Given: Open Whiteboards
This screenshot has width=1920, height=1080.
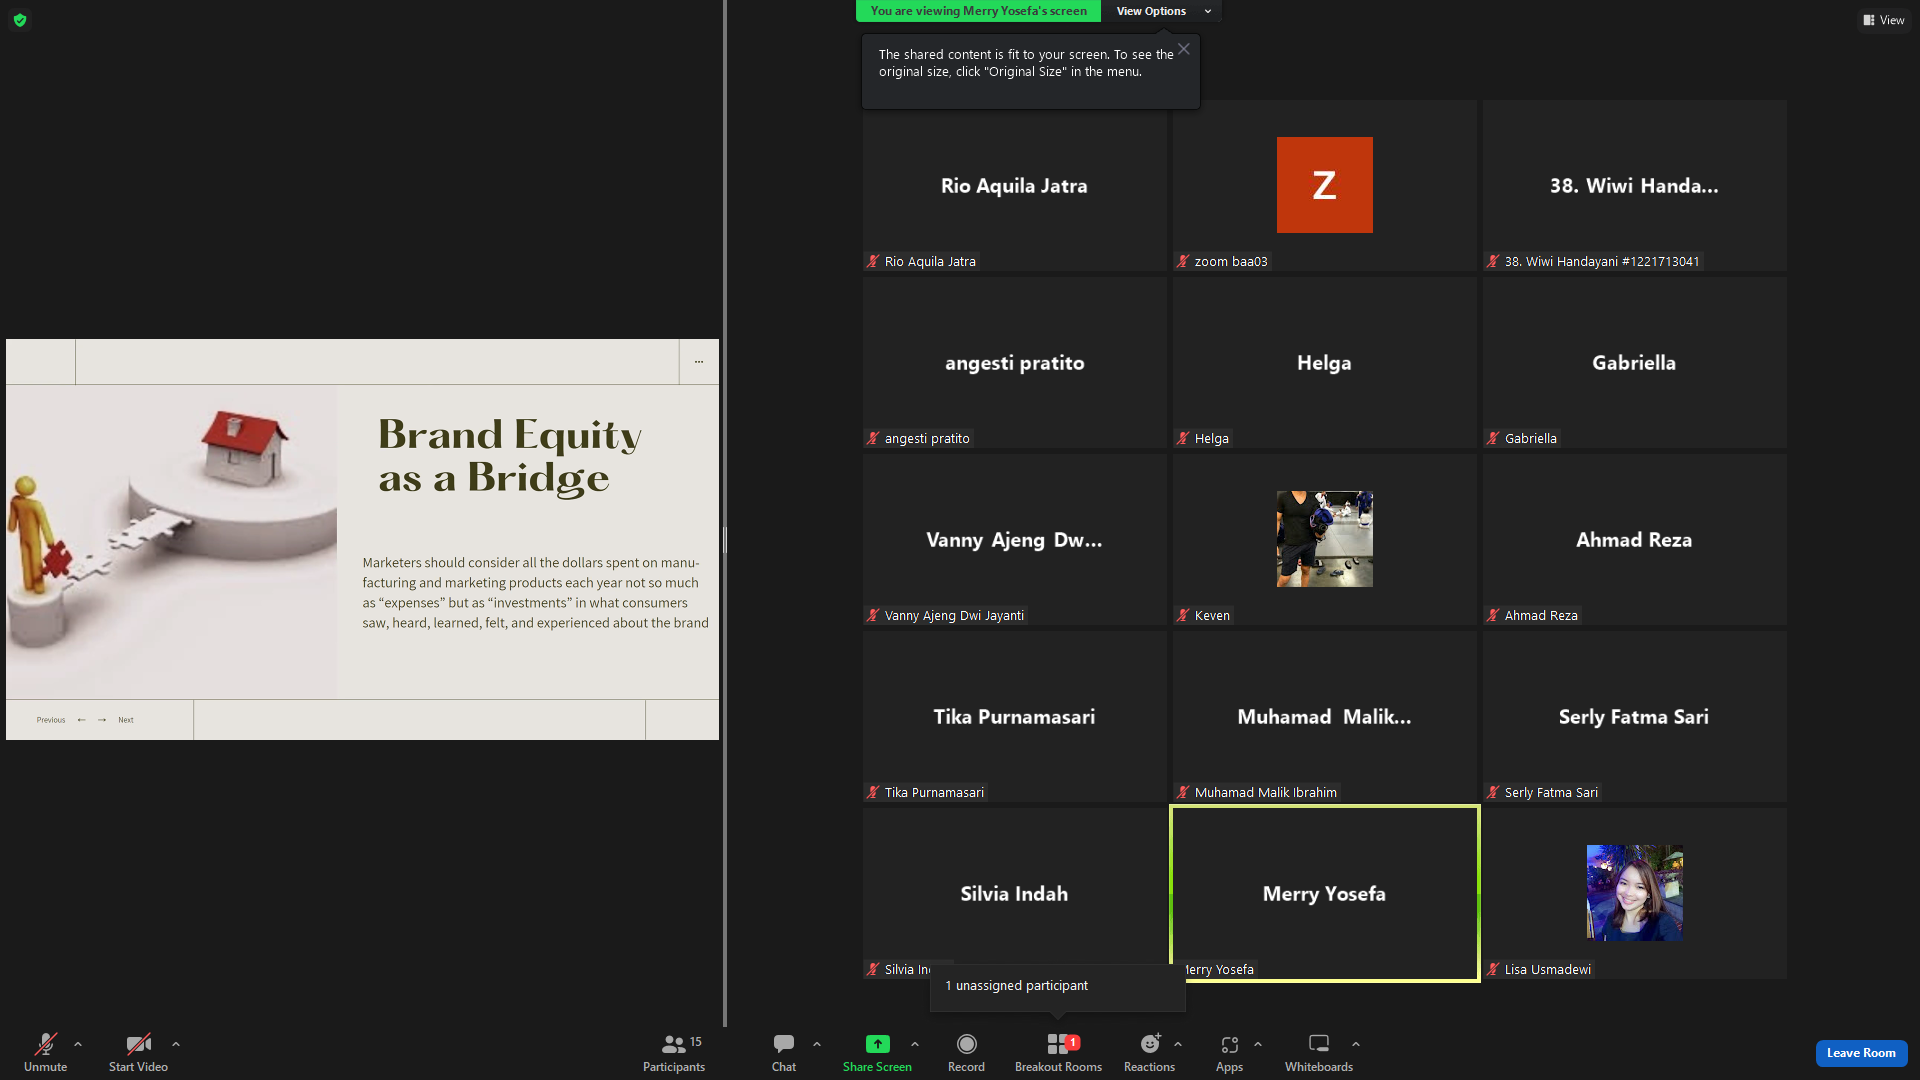Looking at the screenshot, I should [1318, 1053].
